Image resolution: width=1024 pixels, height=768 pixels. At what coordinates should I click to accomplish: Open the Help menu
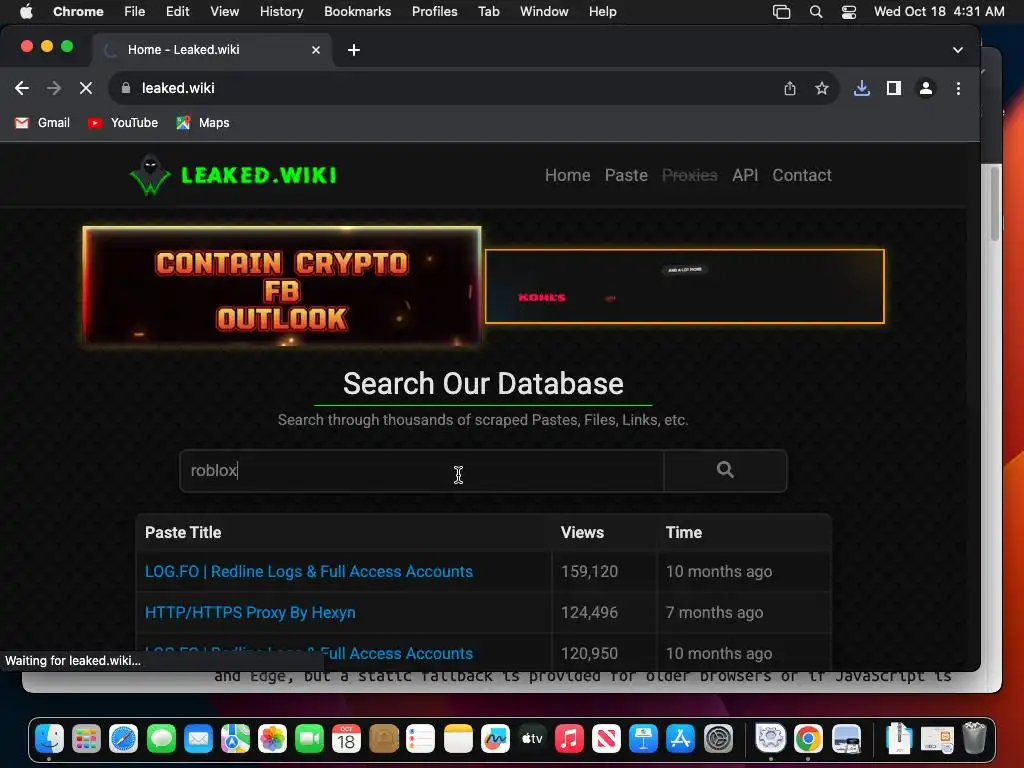pyautogui.click(x=602, y=11)
